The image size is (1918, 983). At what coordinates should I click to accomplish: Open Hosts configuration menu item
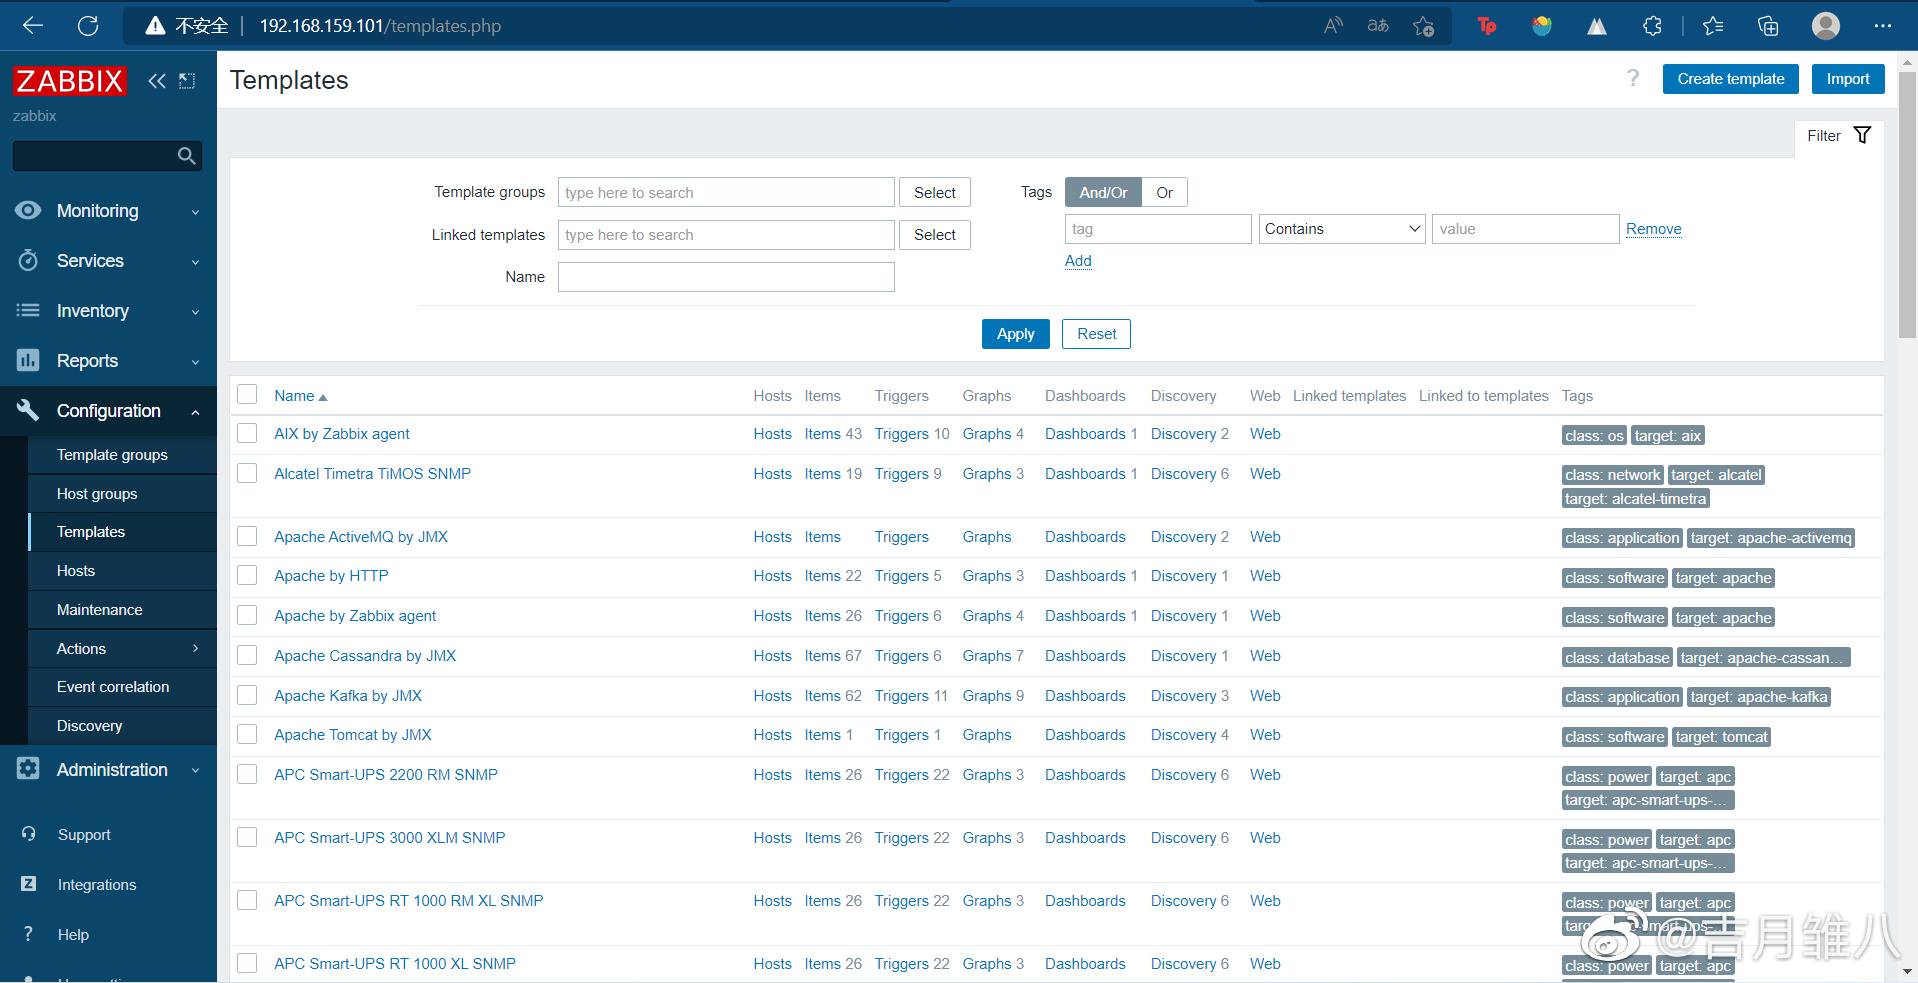(122, 571)
